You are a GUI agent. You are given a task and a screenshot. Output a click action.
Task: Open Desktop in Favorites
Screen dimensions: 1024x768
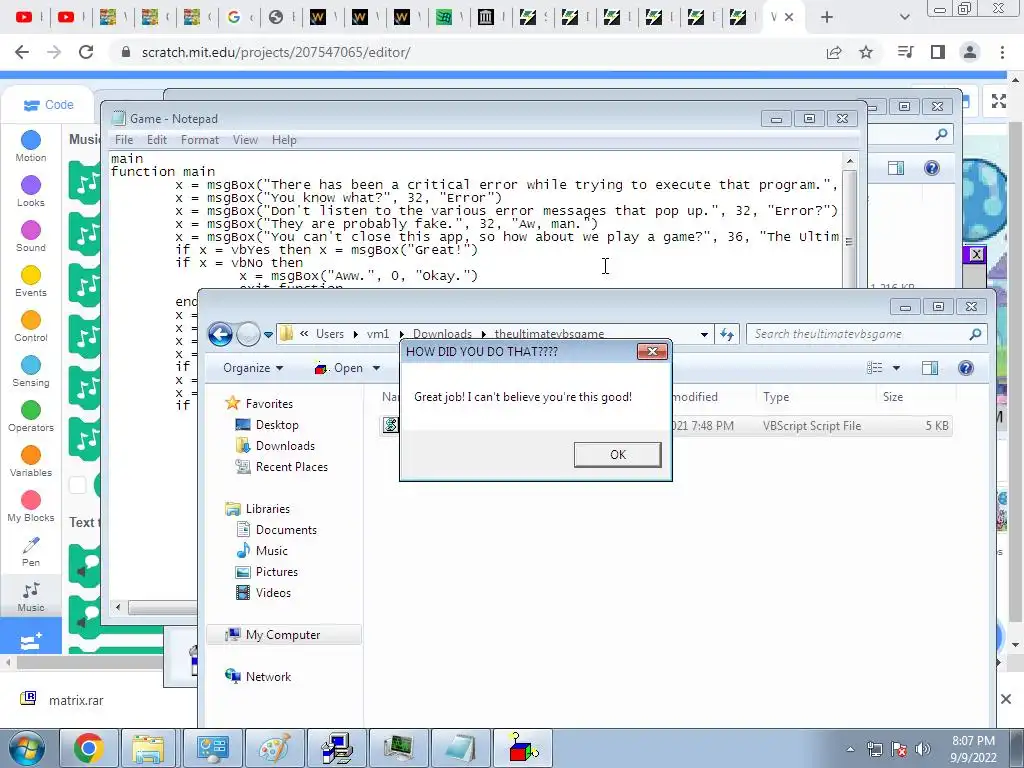point(267,425)
